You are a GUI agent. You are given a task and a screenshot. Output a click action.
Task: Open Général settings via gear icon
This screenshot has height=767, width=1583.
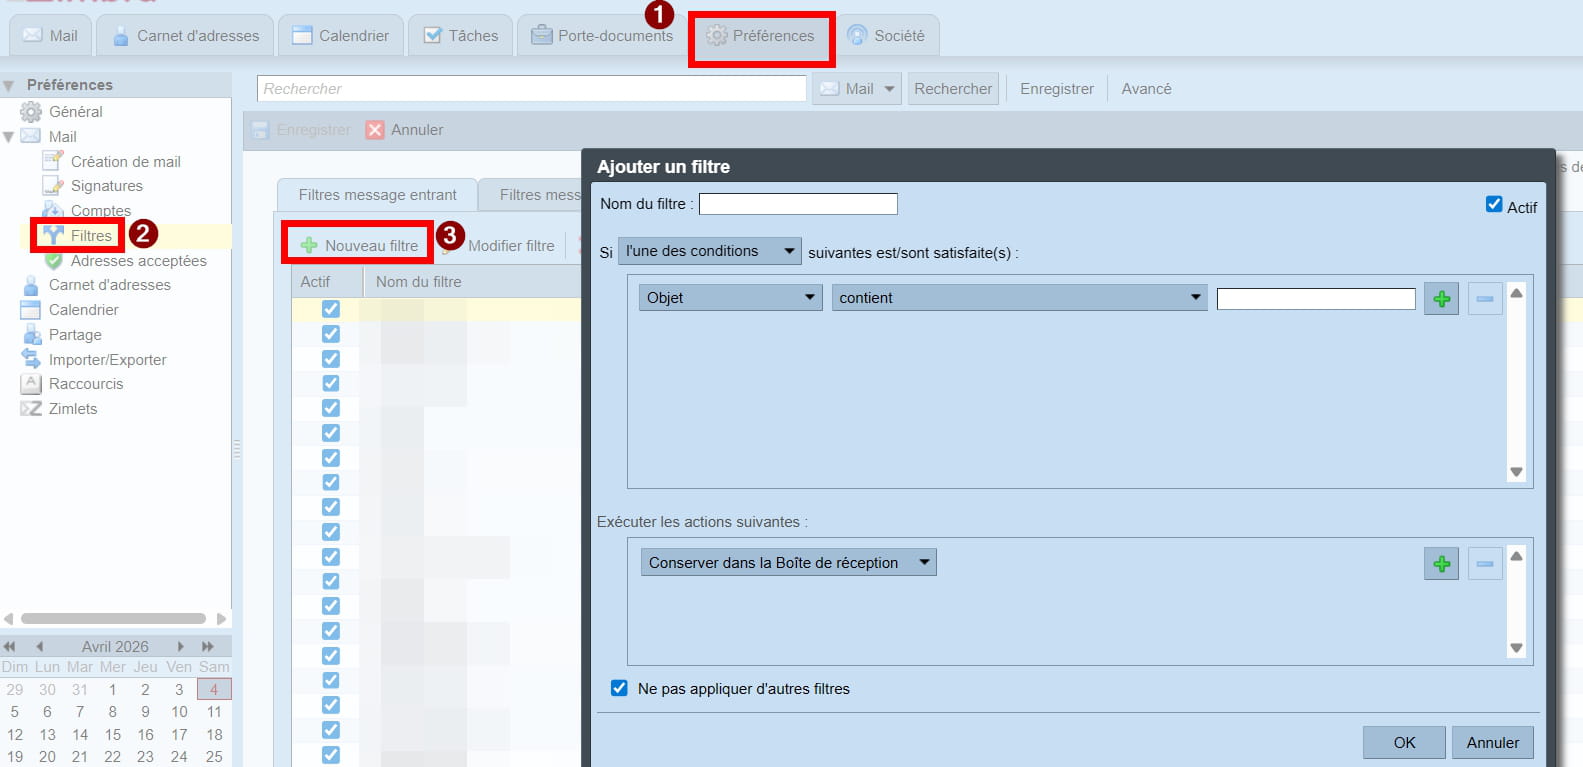32,112
